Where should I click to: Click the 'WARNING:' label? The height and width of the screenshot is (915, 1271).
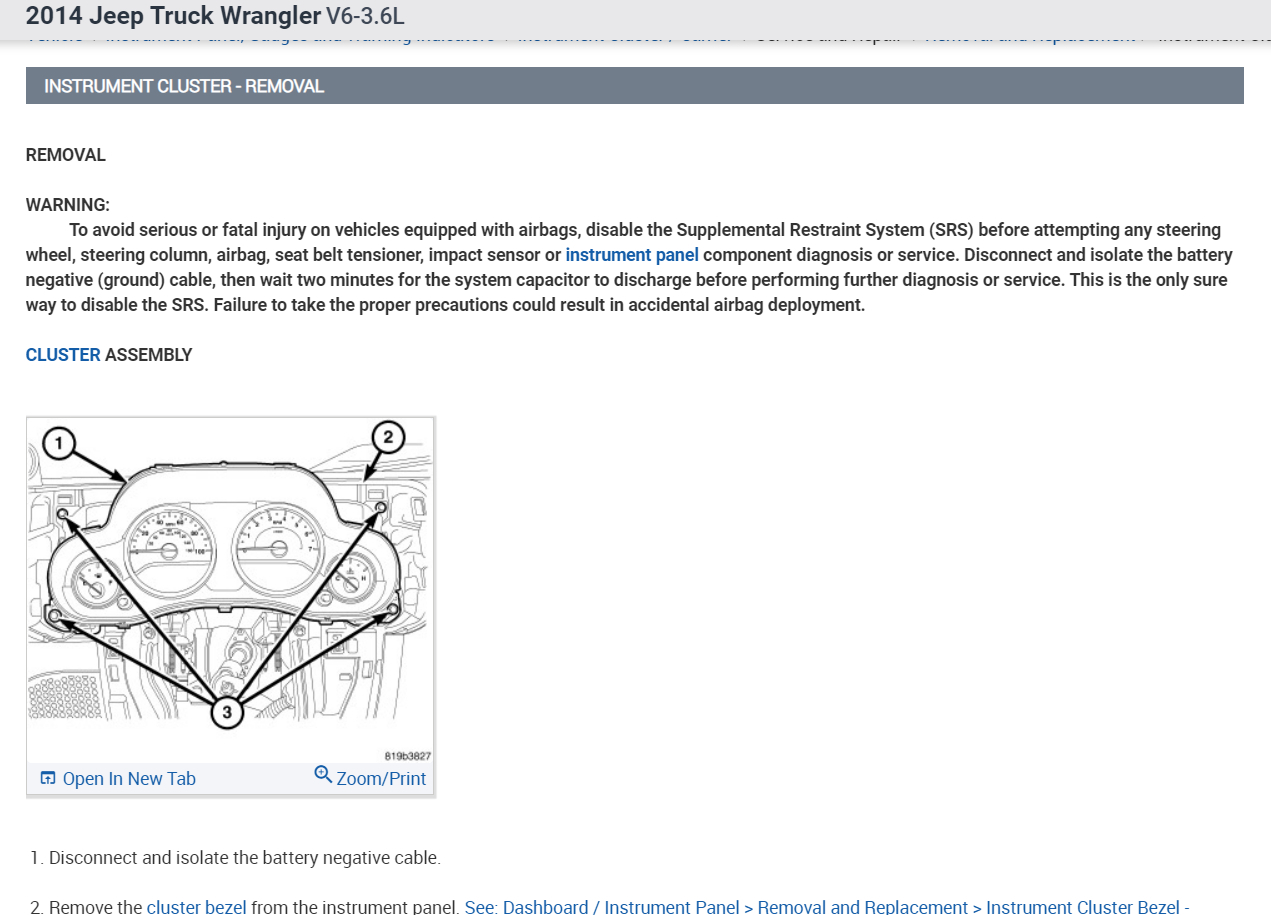(68, 205)
